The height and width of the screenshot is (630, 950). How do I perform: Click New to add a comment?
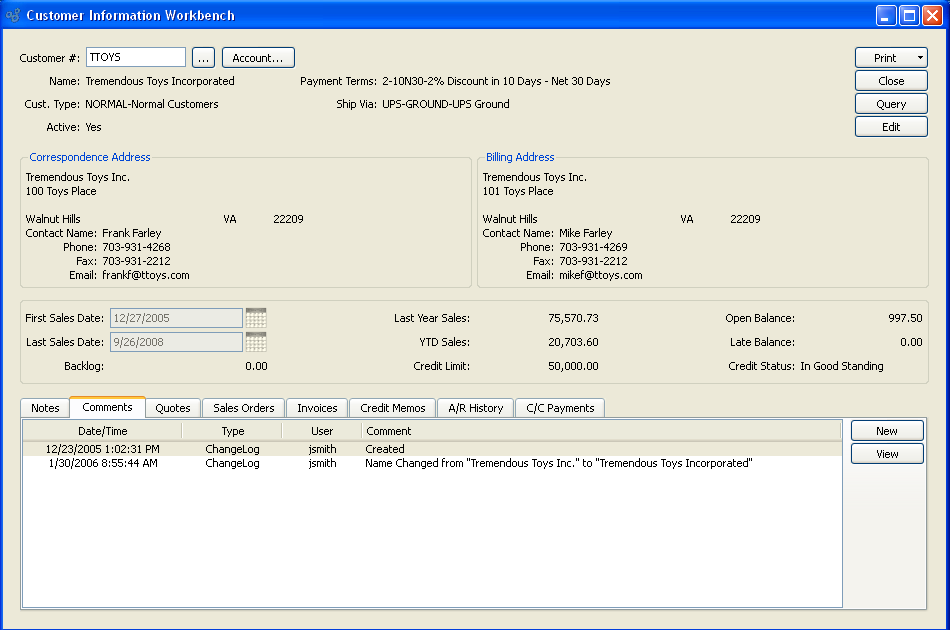886,431
